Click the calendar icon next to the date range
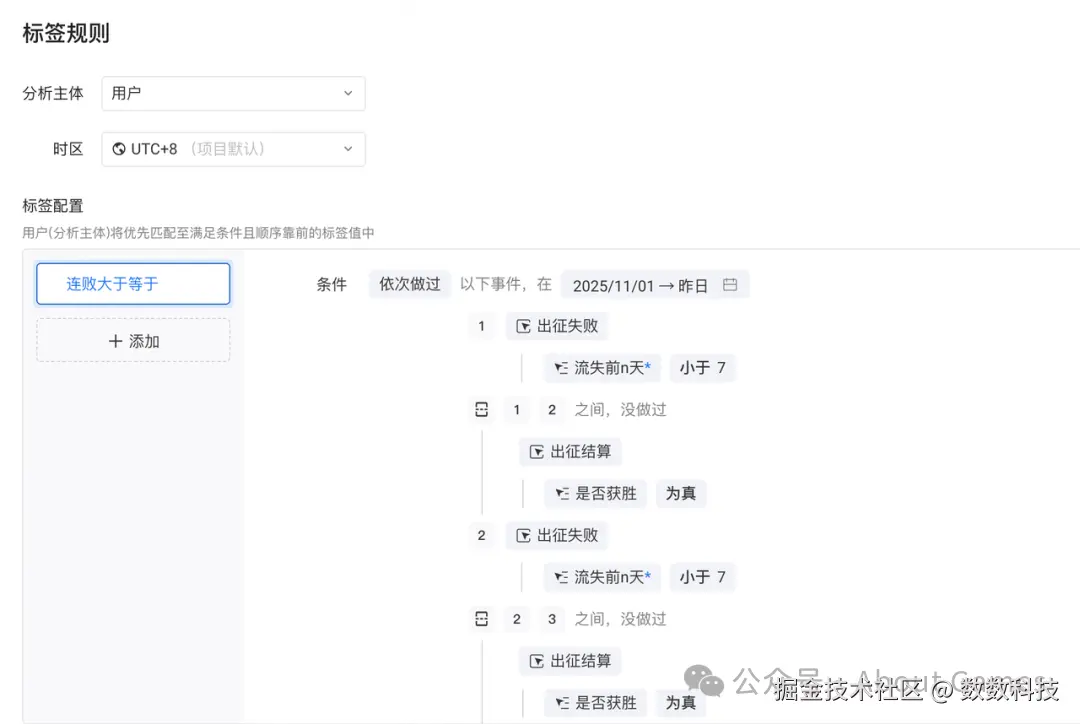The width and height of the screenshot is (1080, 724). point(729,284)
